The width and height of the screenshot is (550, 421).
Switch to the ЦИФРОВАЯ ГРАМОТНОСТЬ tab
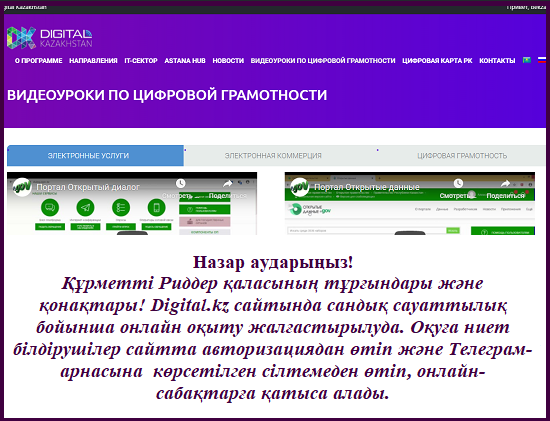[462, 155]
